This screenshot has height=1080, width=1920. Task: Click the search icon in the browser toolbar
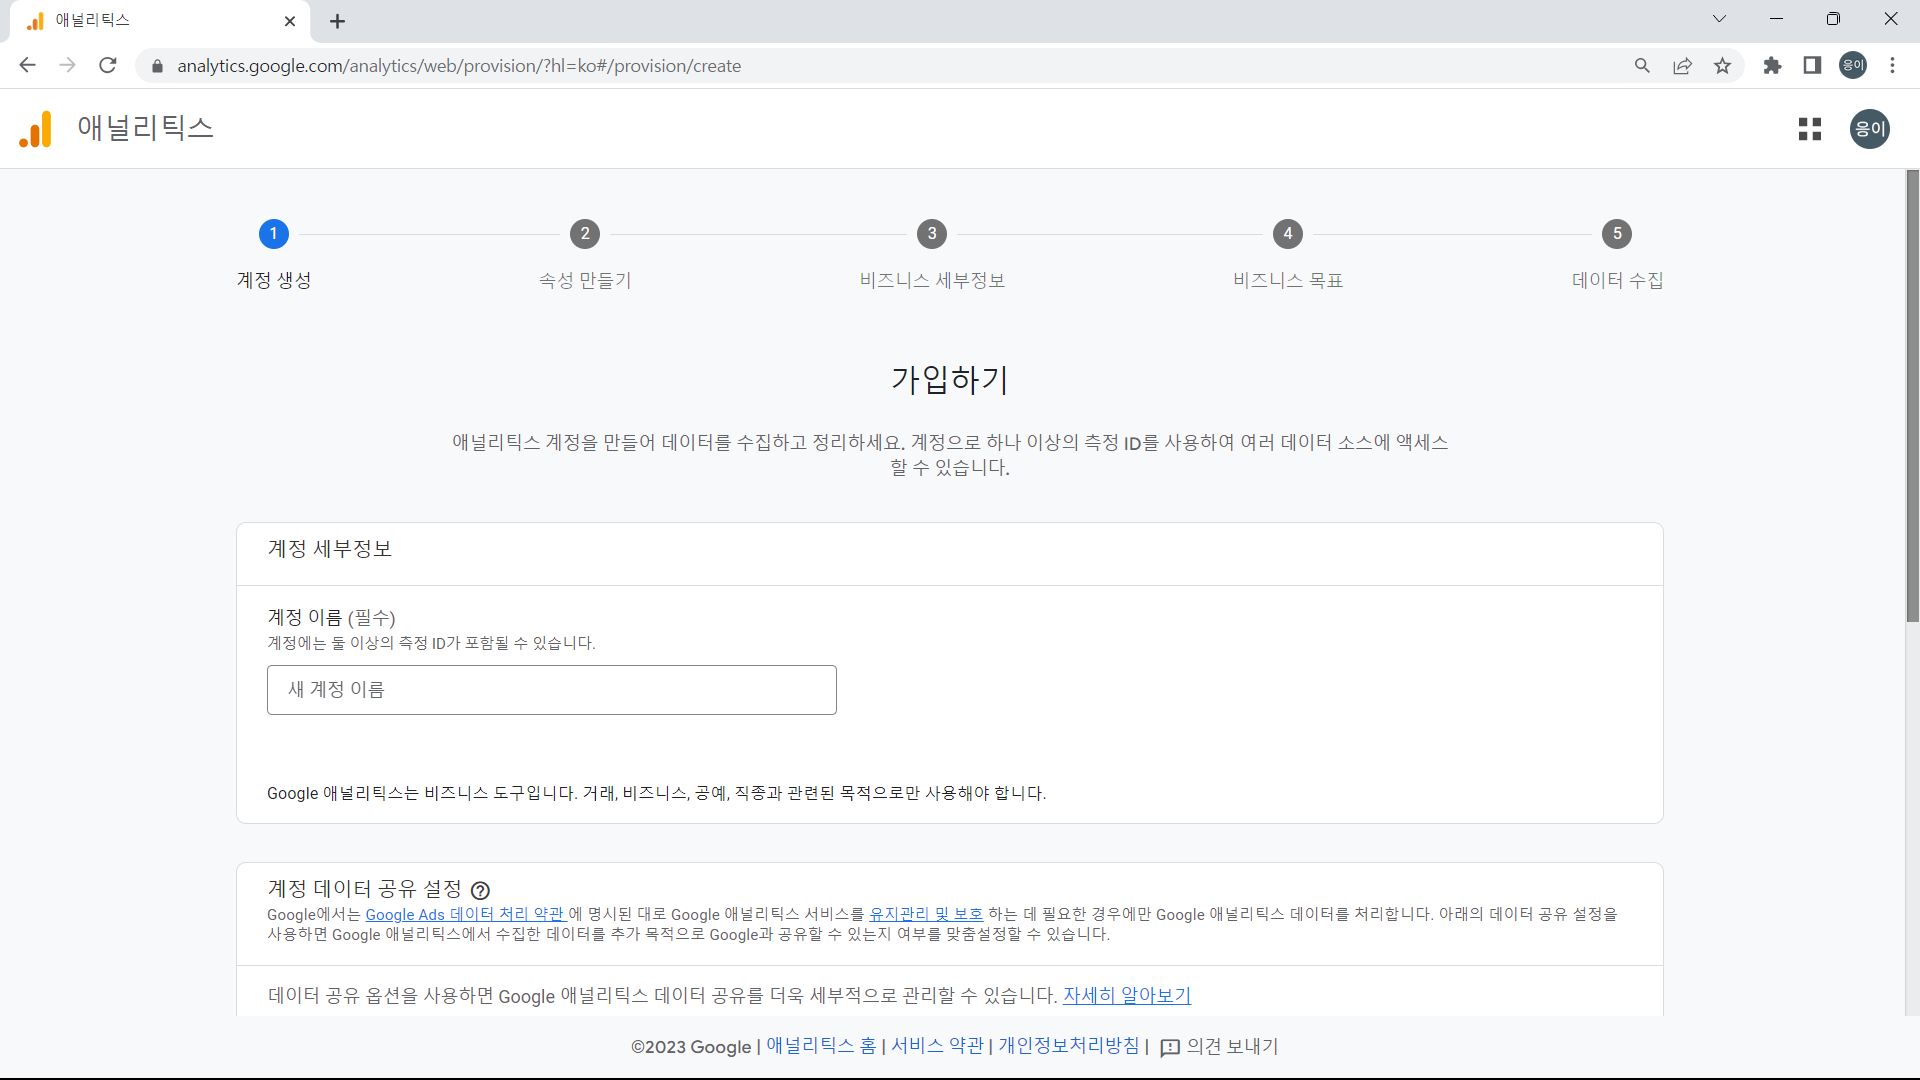1643,65
